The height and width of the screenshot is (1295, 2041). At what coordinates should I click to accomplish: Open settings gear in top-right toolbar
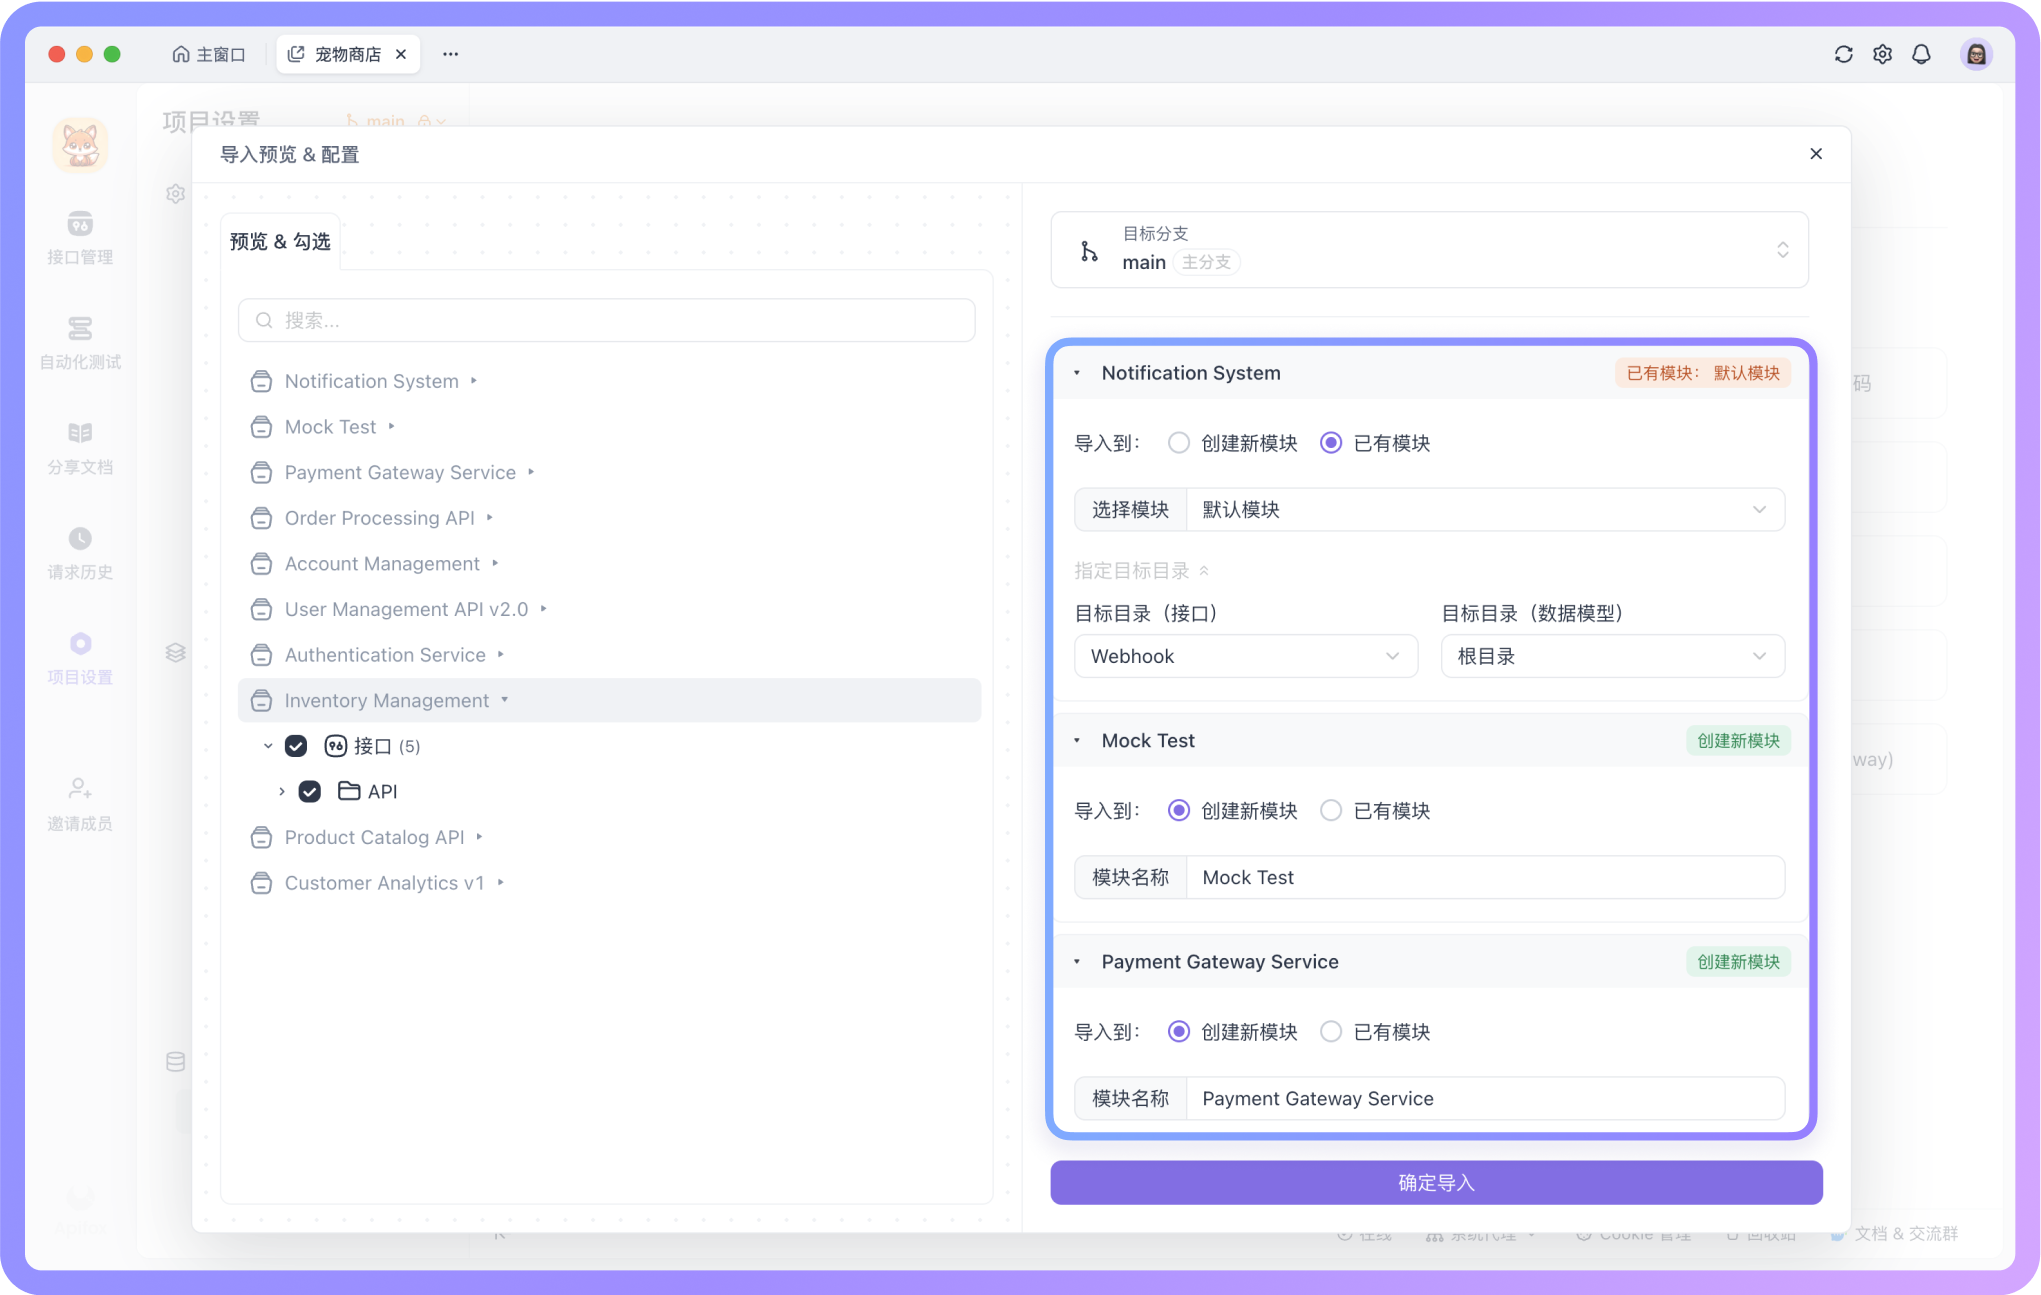pos(1882,54)
